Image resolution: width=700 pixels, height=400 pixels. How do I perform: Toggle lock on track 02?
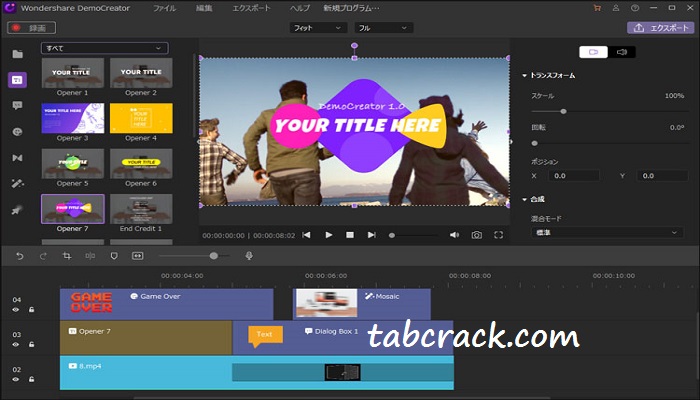tap(32, 379)
